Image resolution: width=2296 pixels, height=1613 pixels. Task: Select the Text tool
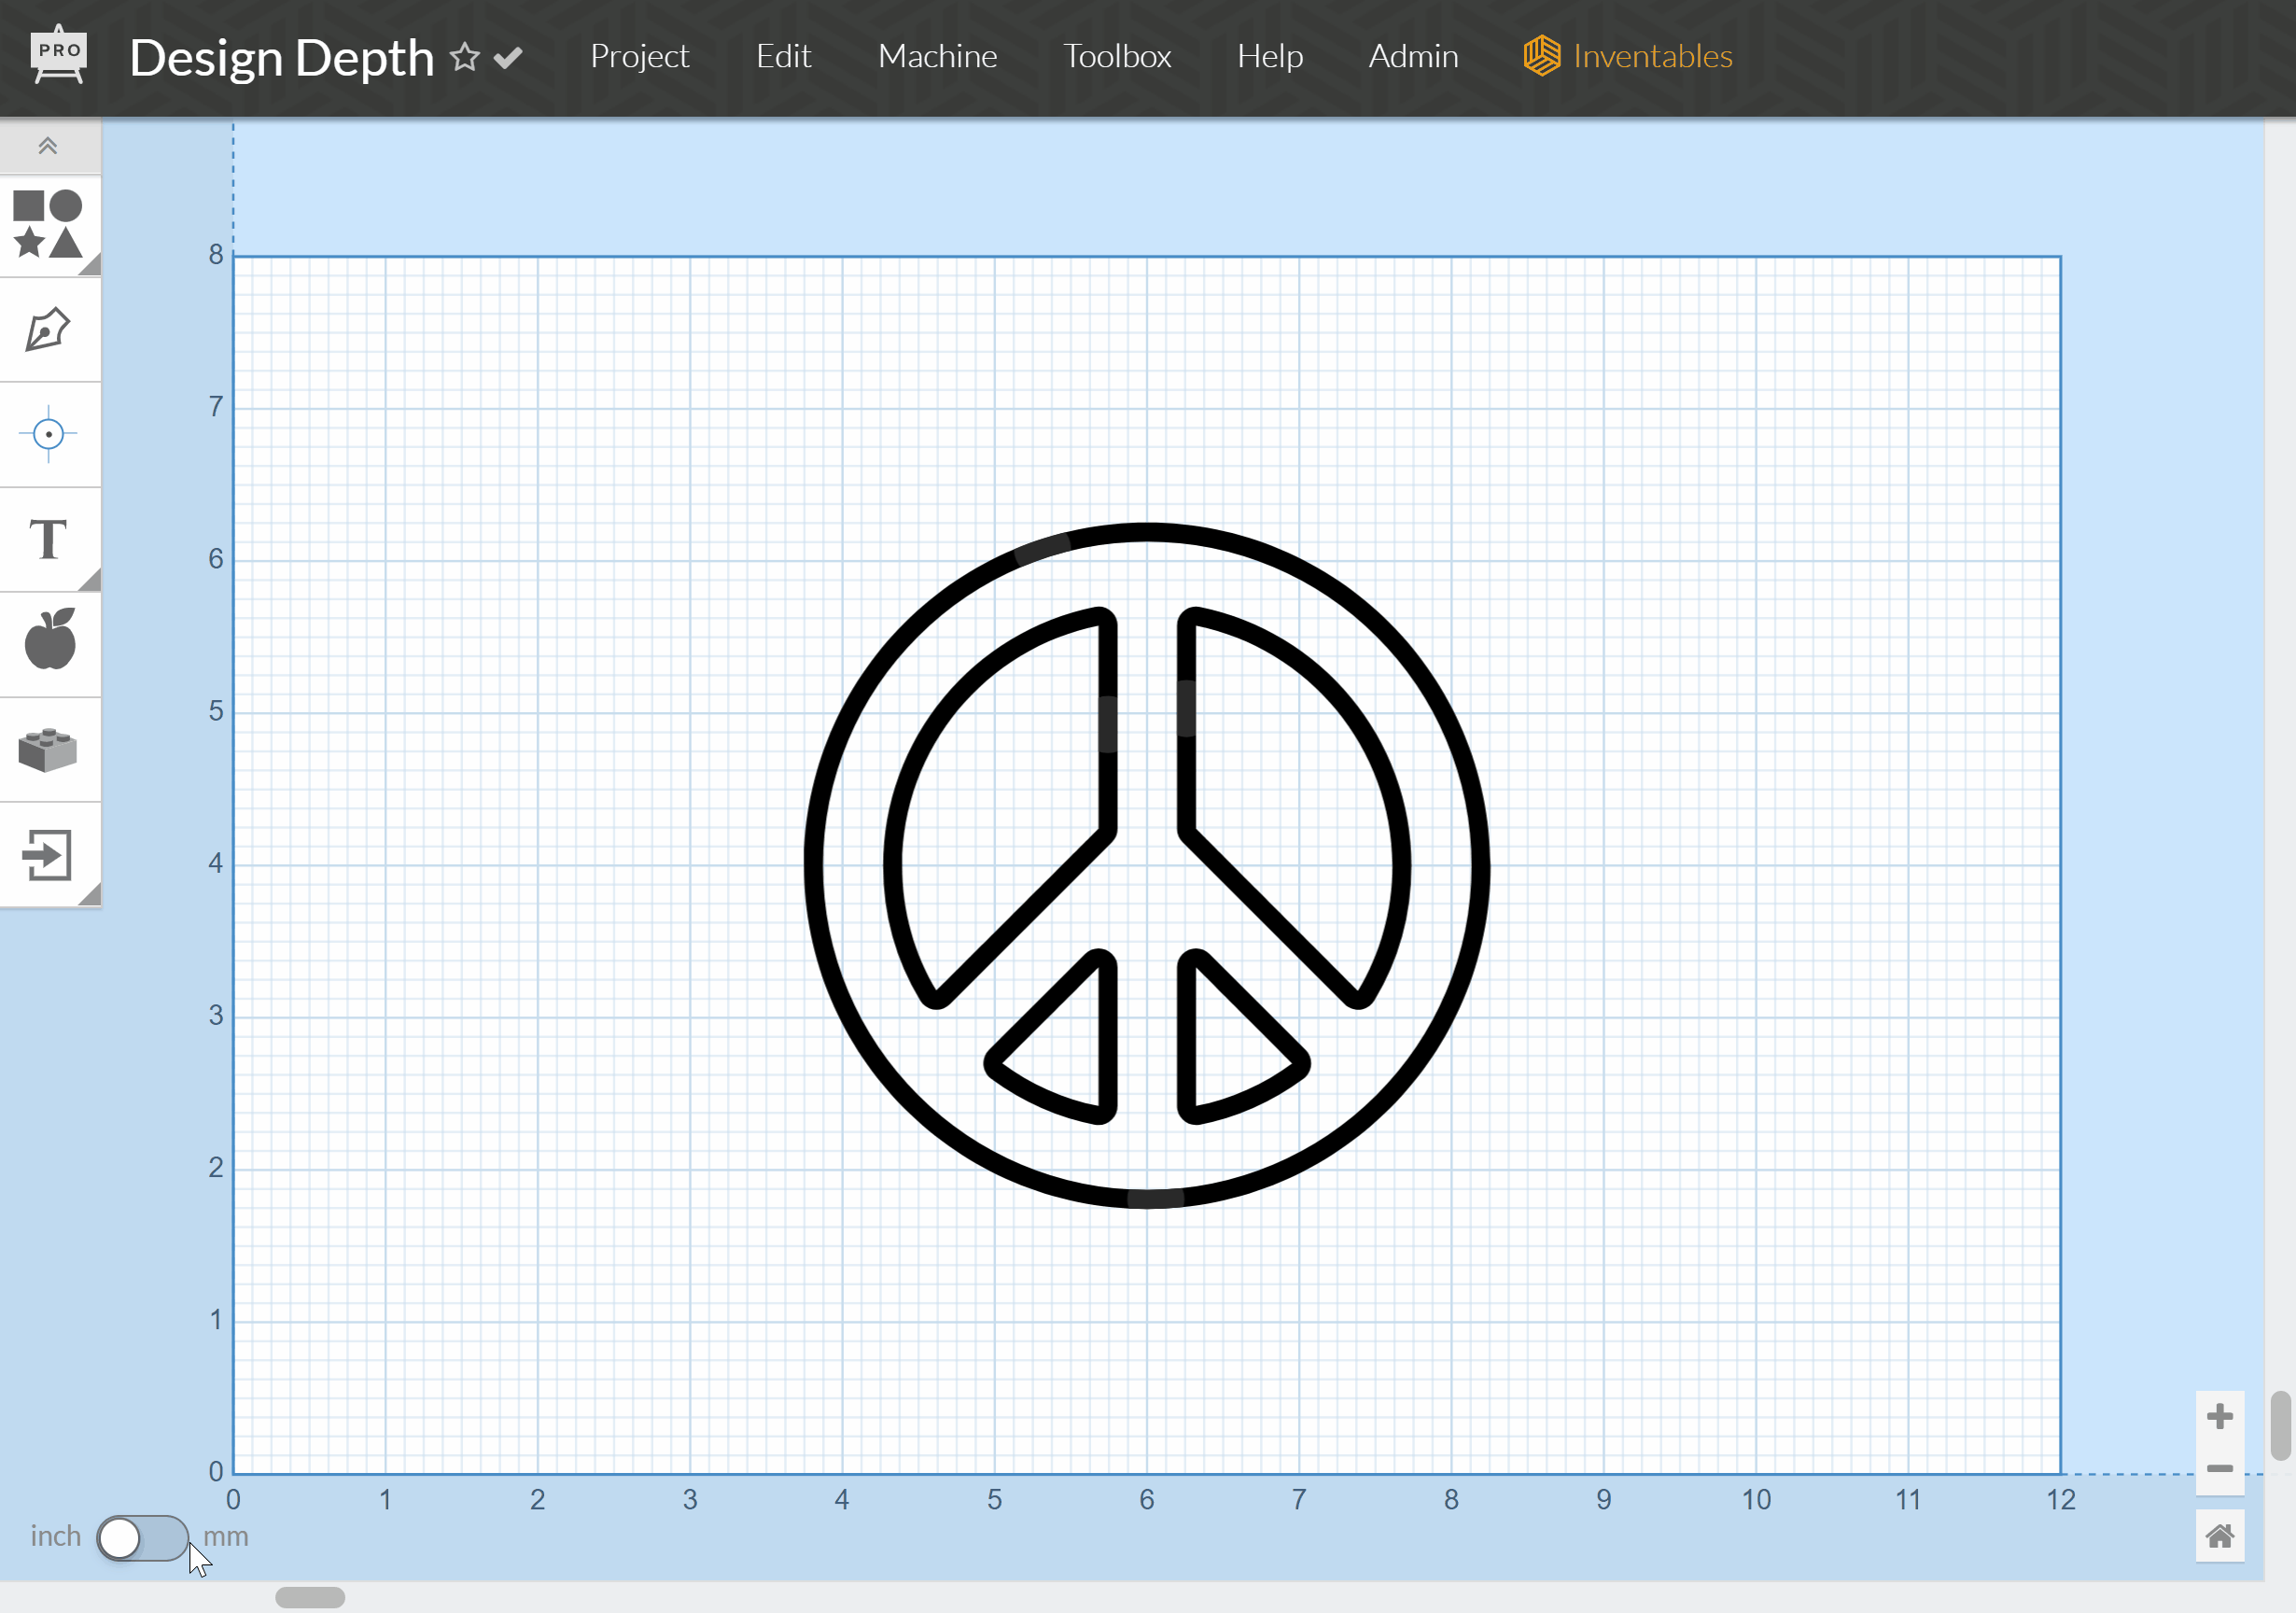coord(47,540)
